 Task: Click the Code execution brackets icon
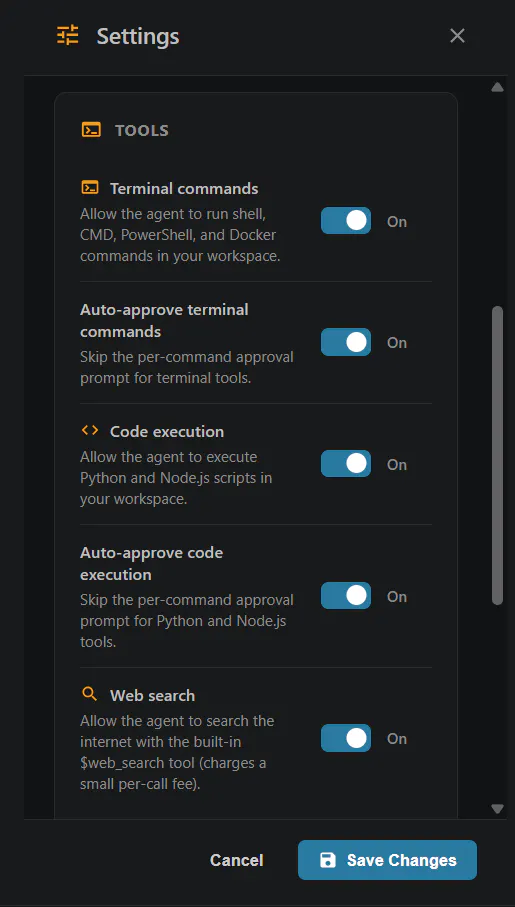[90, 430]
